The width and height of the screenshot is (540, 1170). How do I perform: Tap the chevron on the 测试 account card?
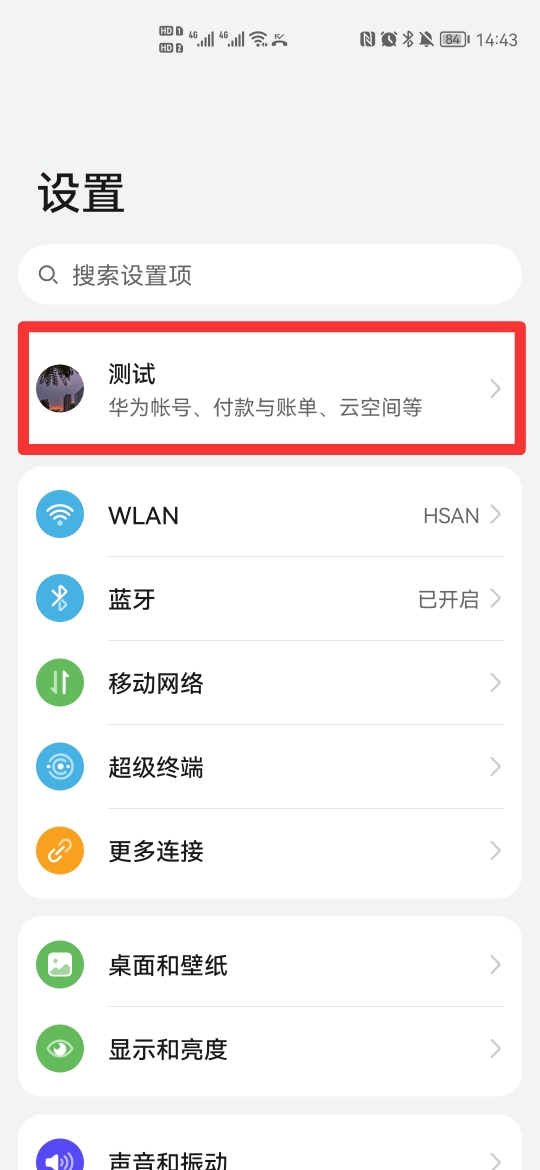tap(495, 389)
